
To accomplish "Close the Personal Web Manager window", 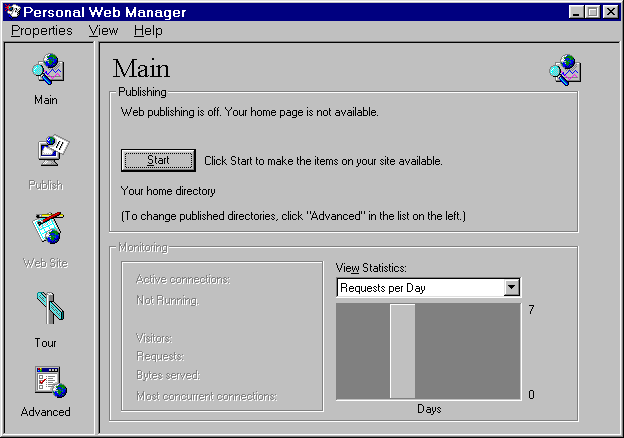I will pyautogui.click(x=610, y=12).
